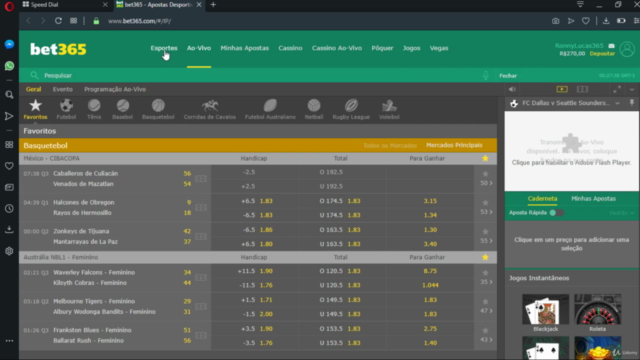Open Opera sidebar search icon

pos(9,95)
